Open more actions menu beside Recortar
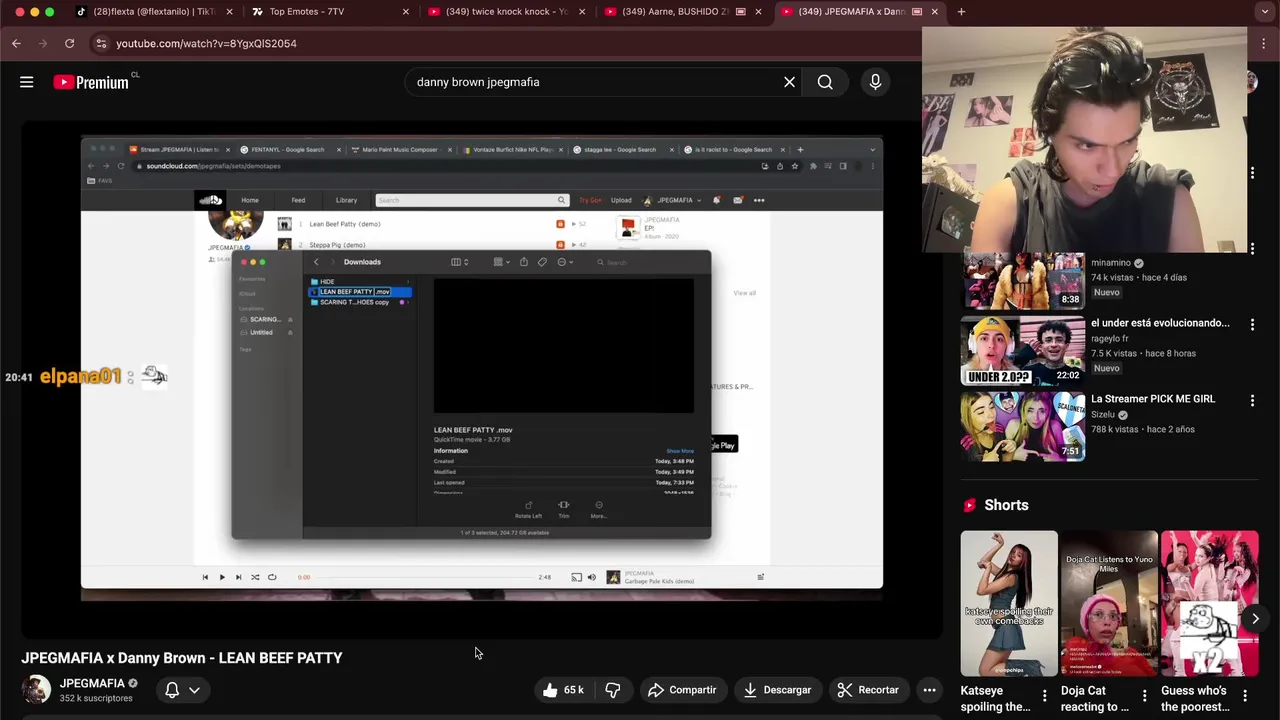1280x720 pixels. pos(929,690)
